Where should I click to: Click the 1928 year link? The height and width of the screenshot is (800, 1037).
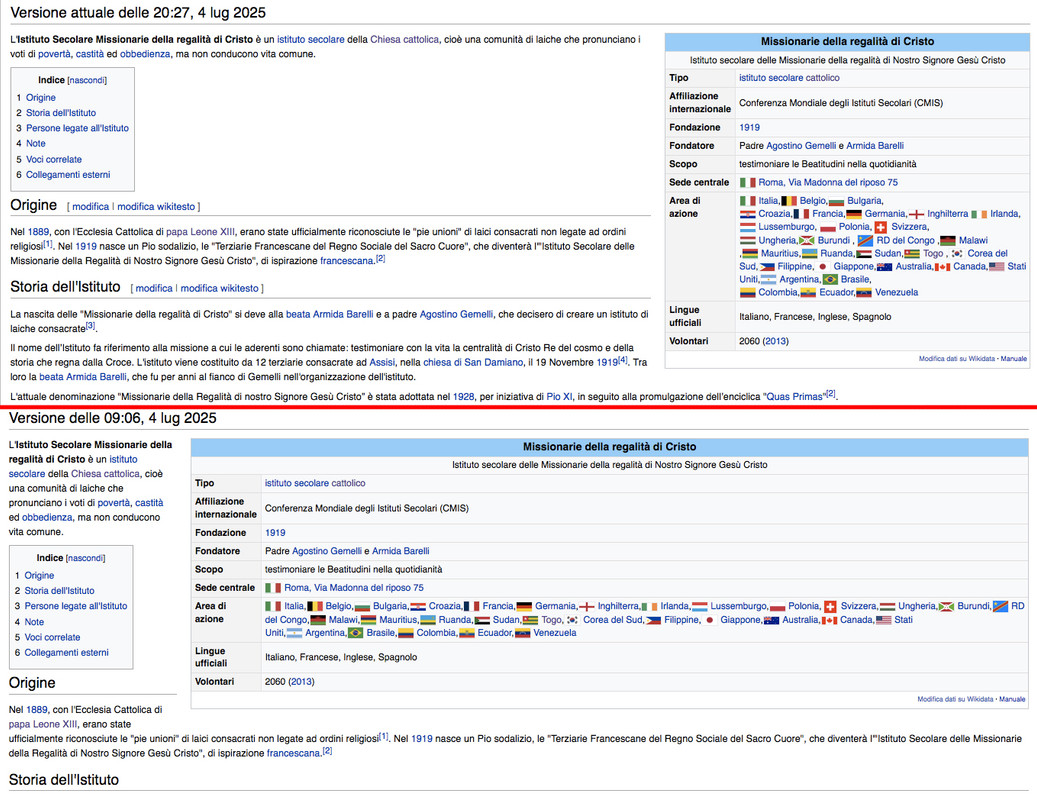click(463, 397)
